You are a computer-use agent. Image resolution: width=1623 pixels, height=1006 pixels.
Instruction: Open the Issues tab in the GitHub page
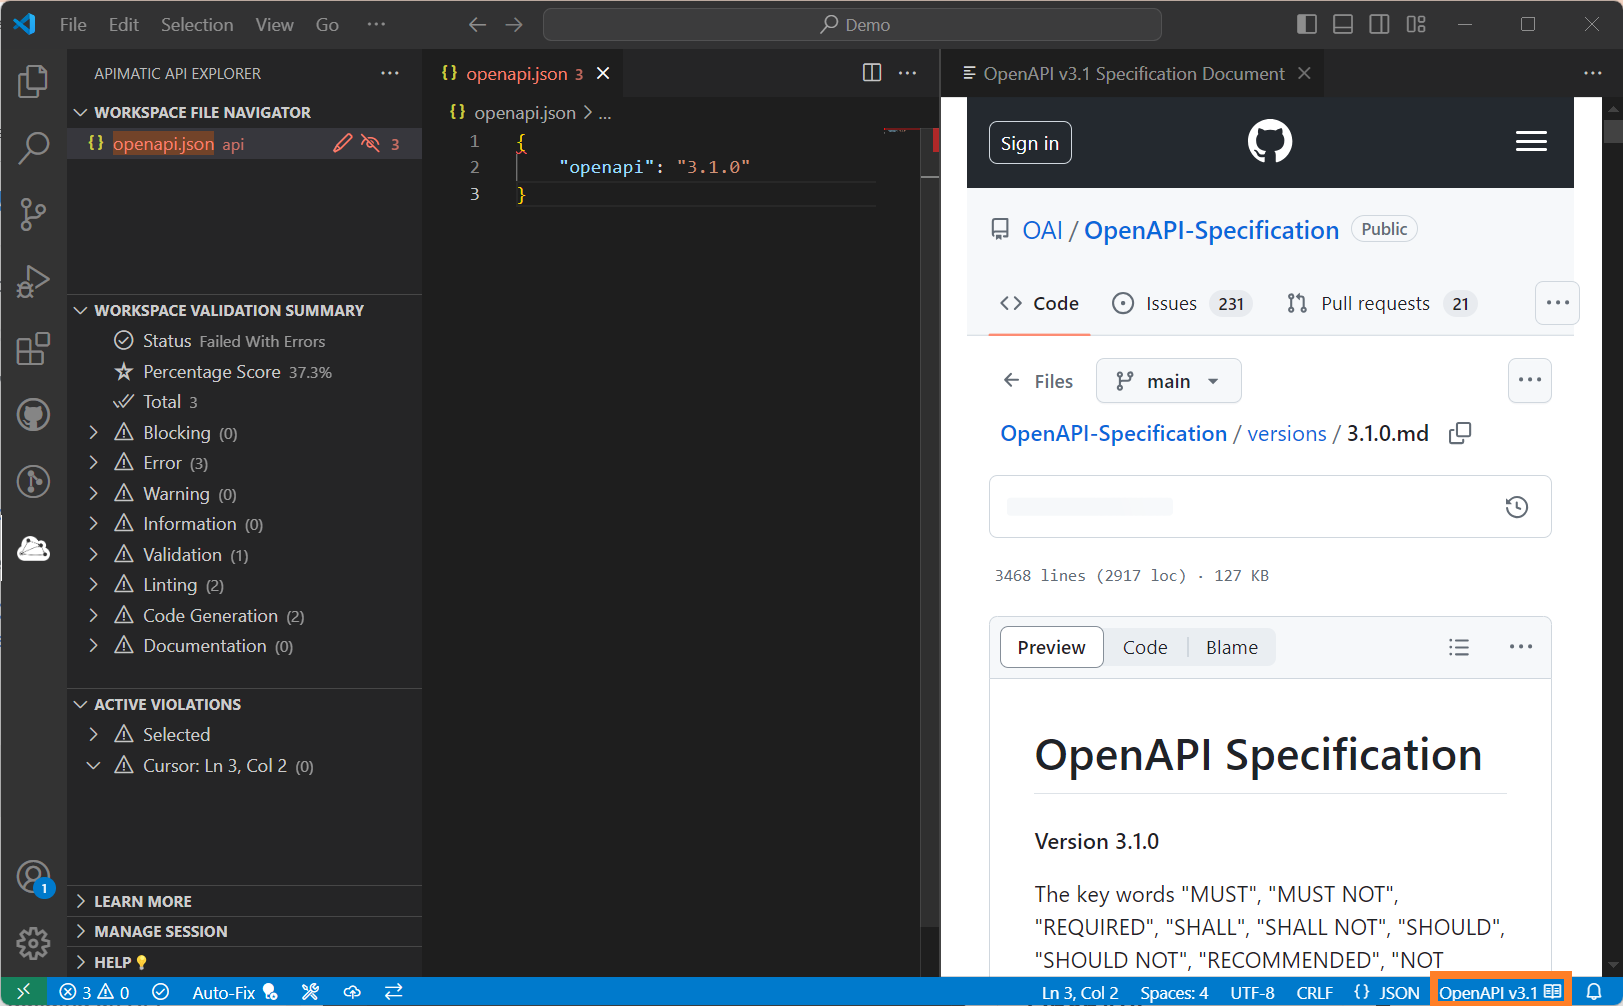coord(1180,303)
